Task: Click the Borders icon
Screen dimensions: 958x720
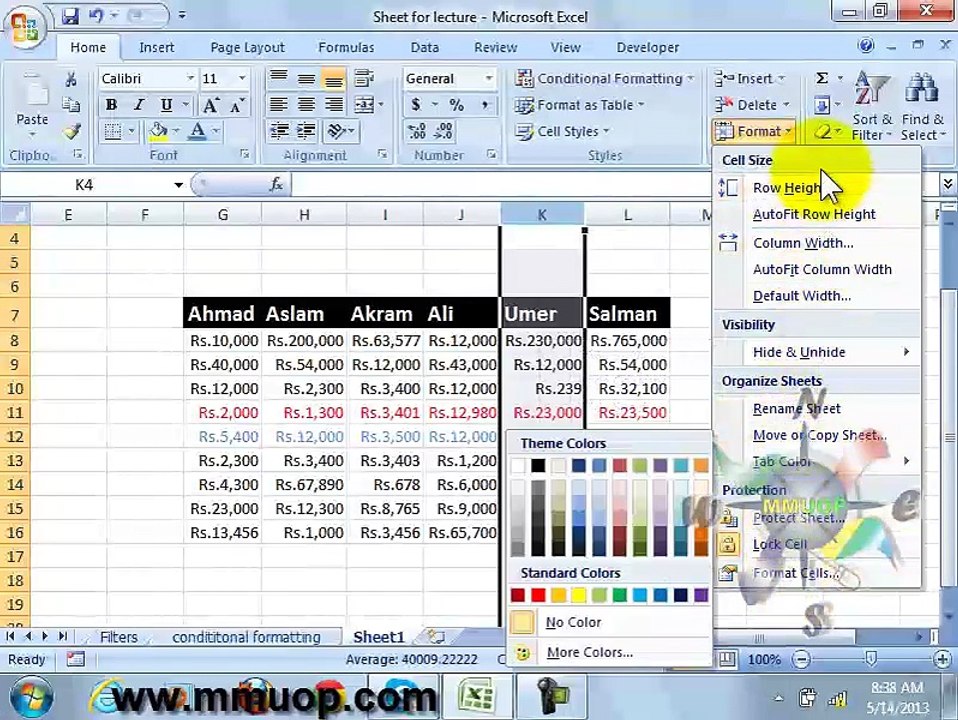Action: pos(113,131)
